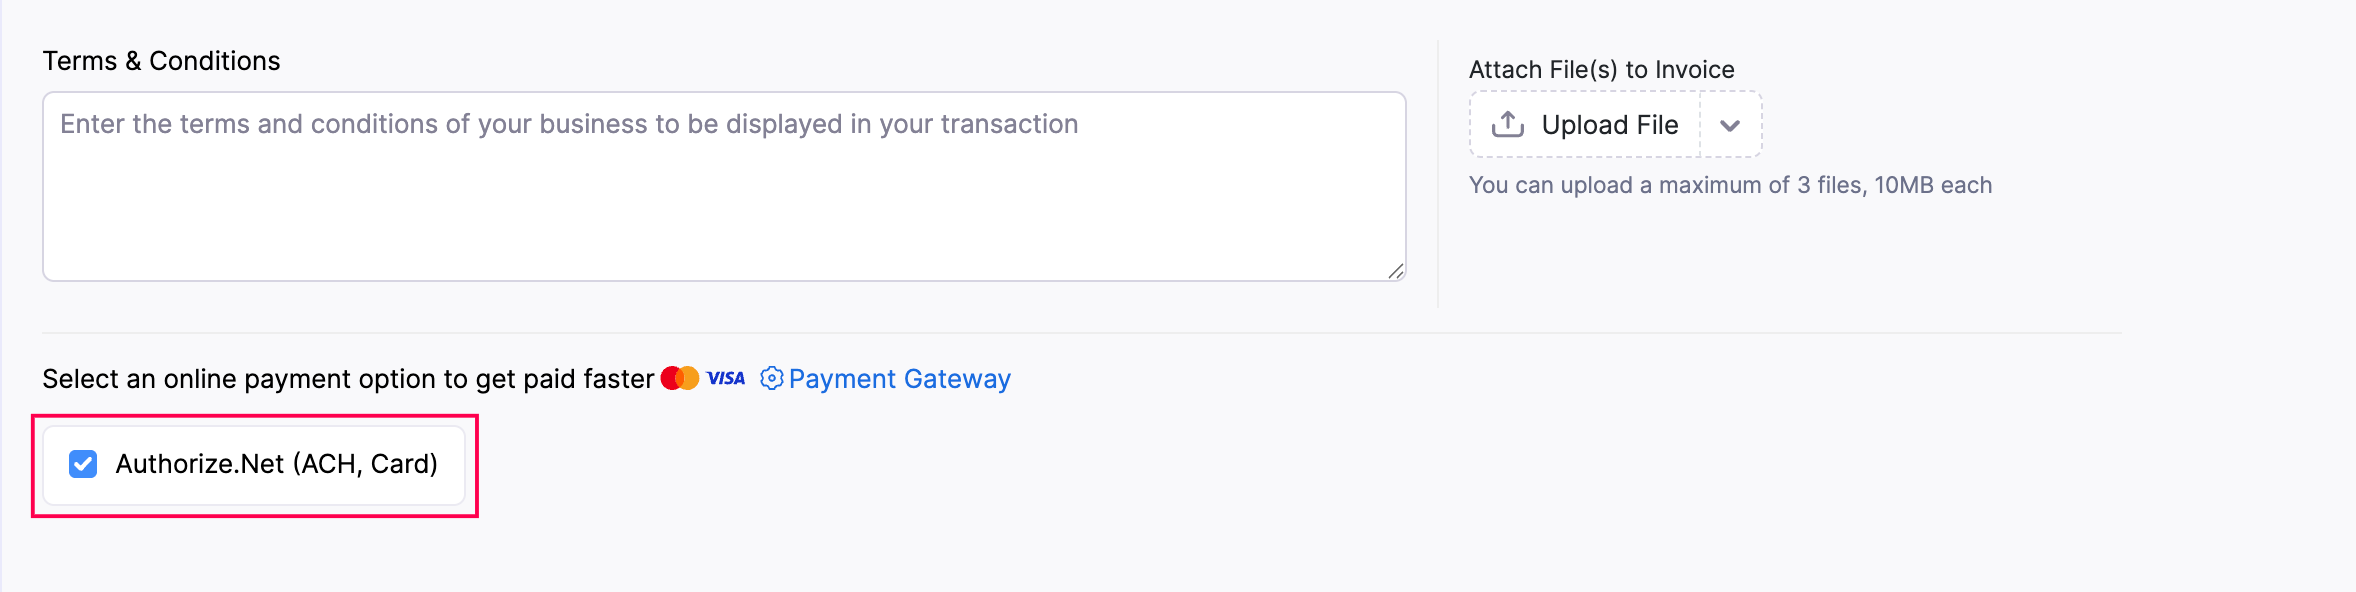Image resolution: width=2356 pixels, height=592 pixels.
Task: Click Attach File(s) to Invoice label
Action: pos(1600,69)
